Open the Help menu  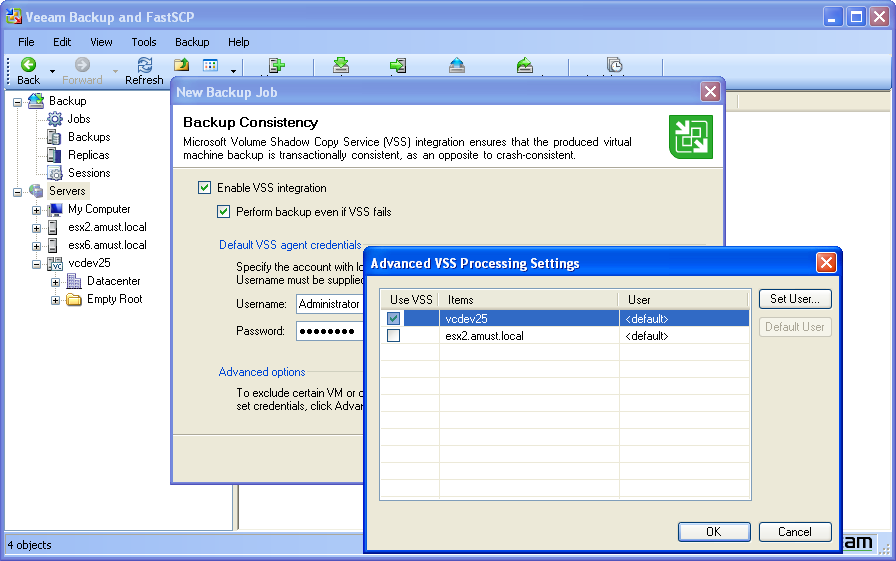[238, 42]
